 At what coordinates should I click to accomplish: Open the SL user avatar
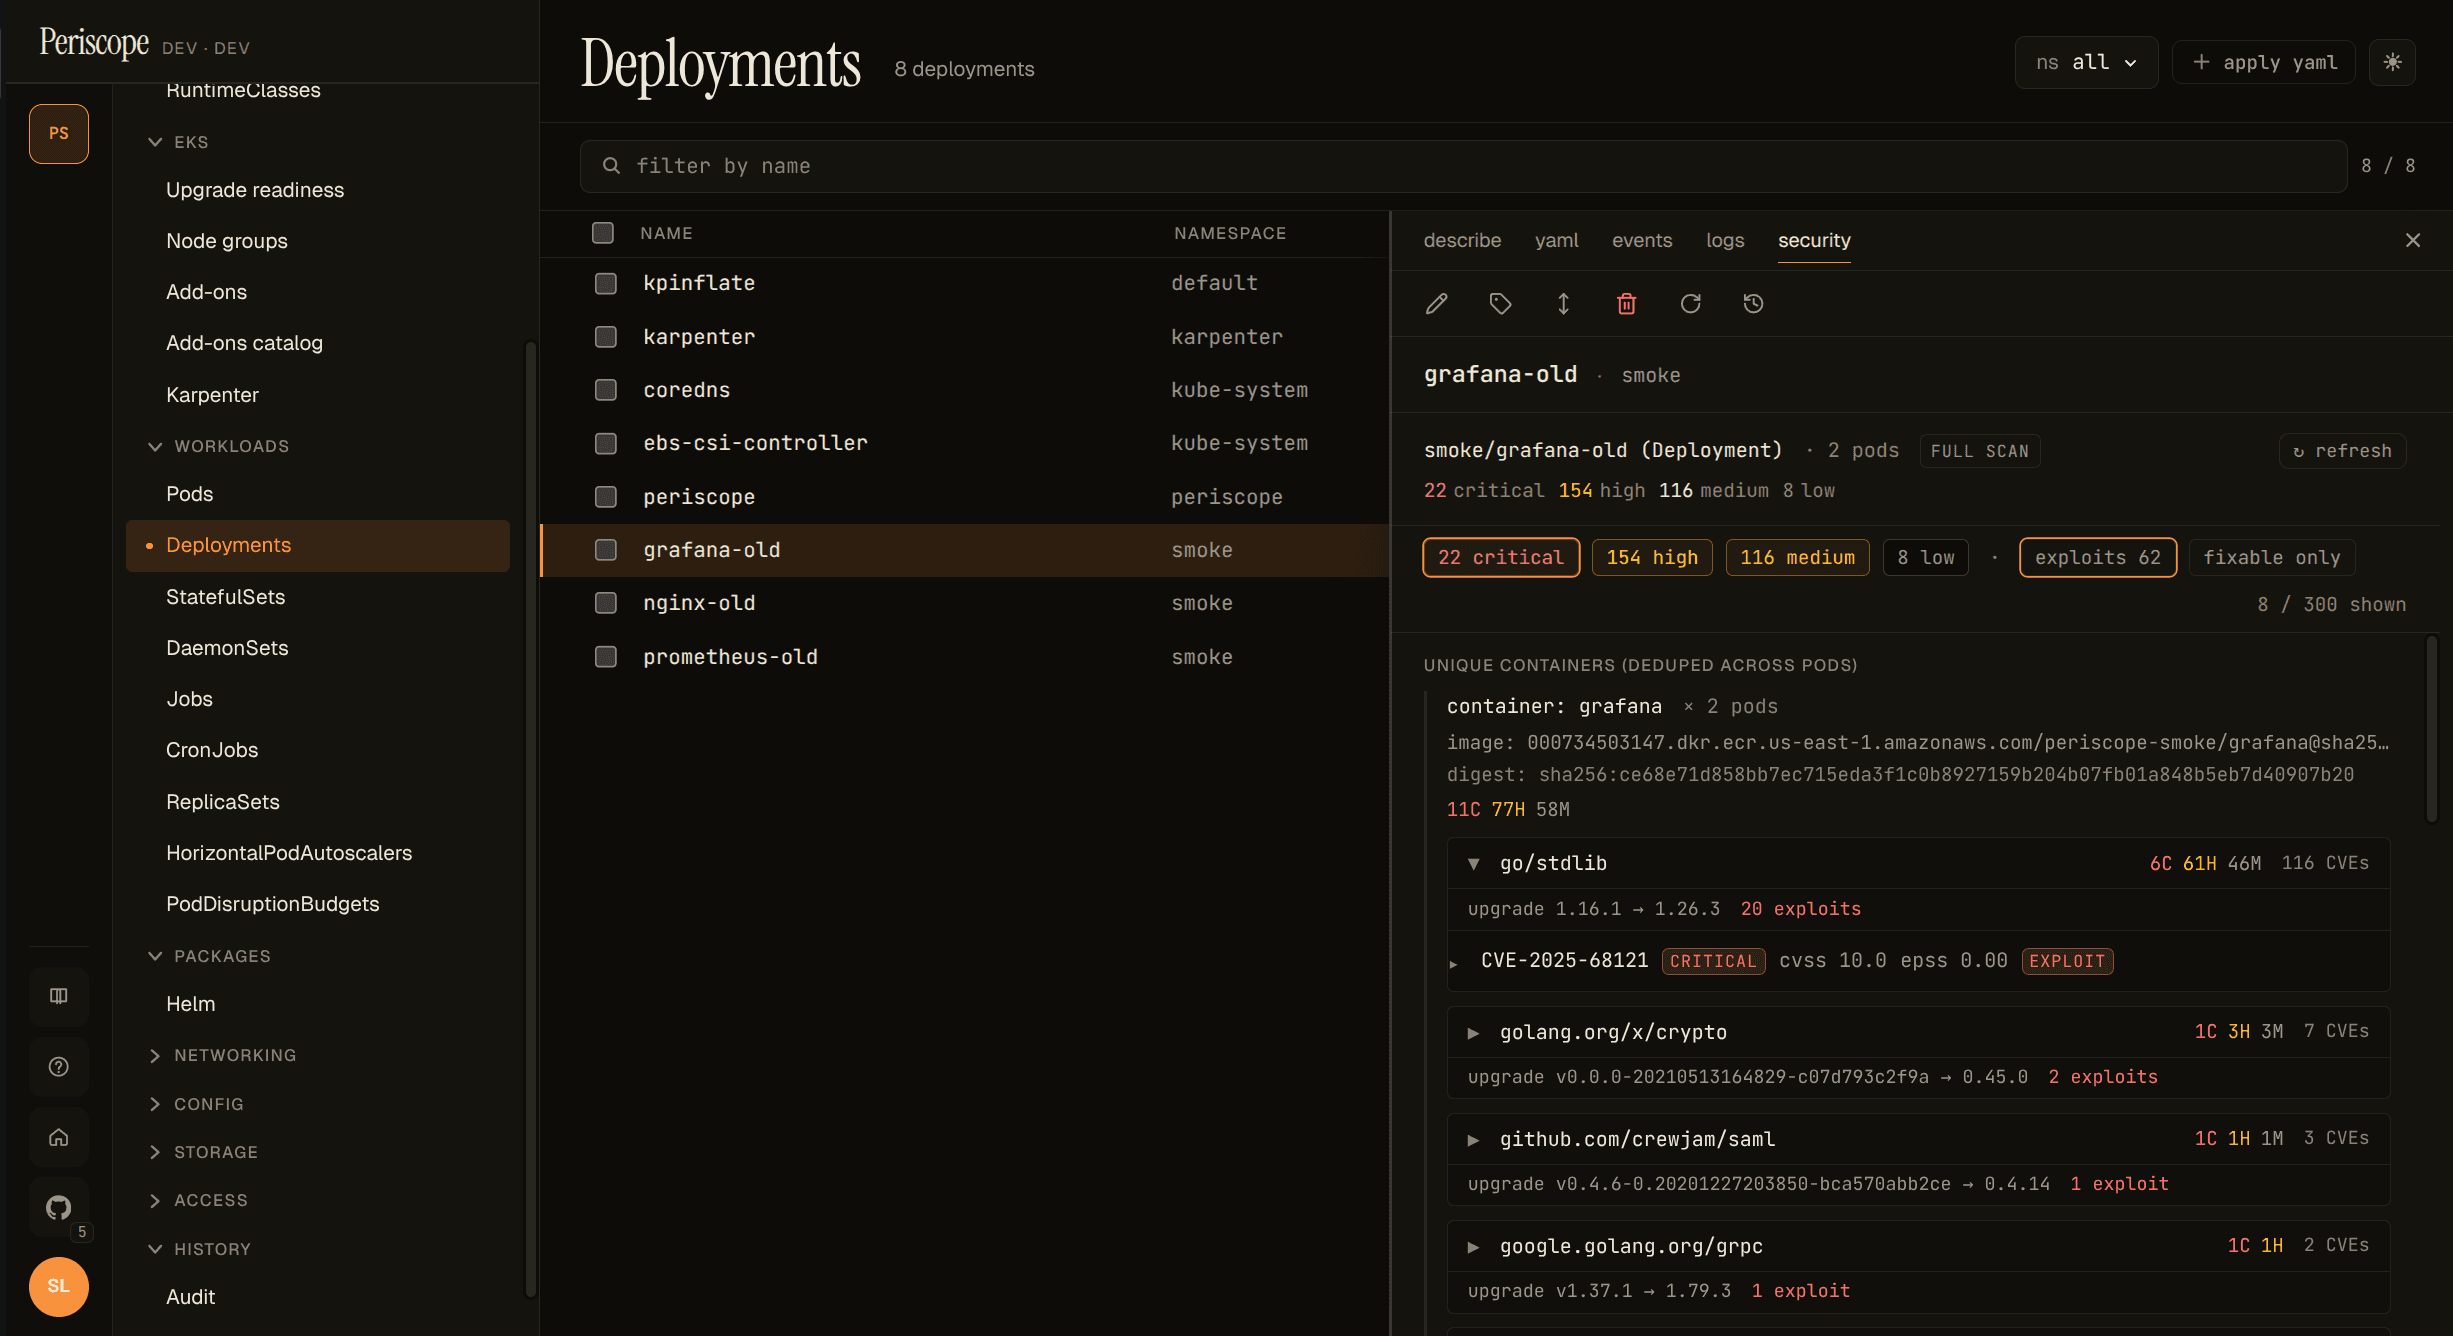click(59, 1286)
